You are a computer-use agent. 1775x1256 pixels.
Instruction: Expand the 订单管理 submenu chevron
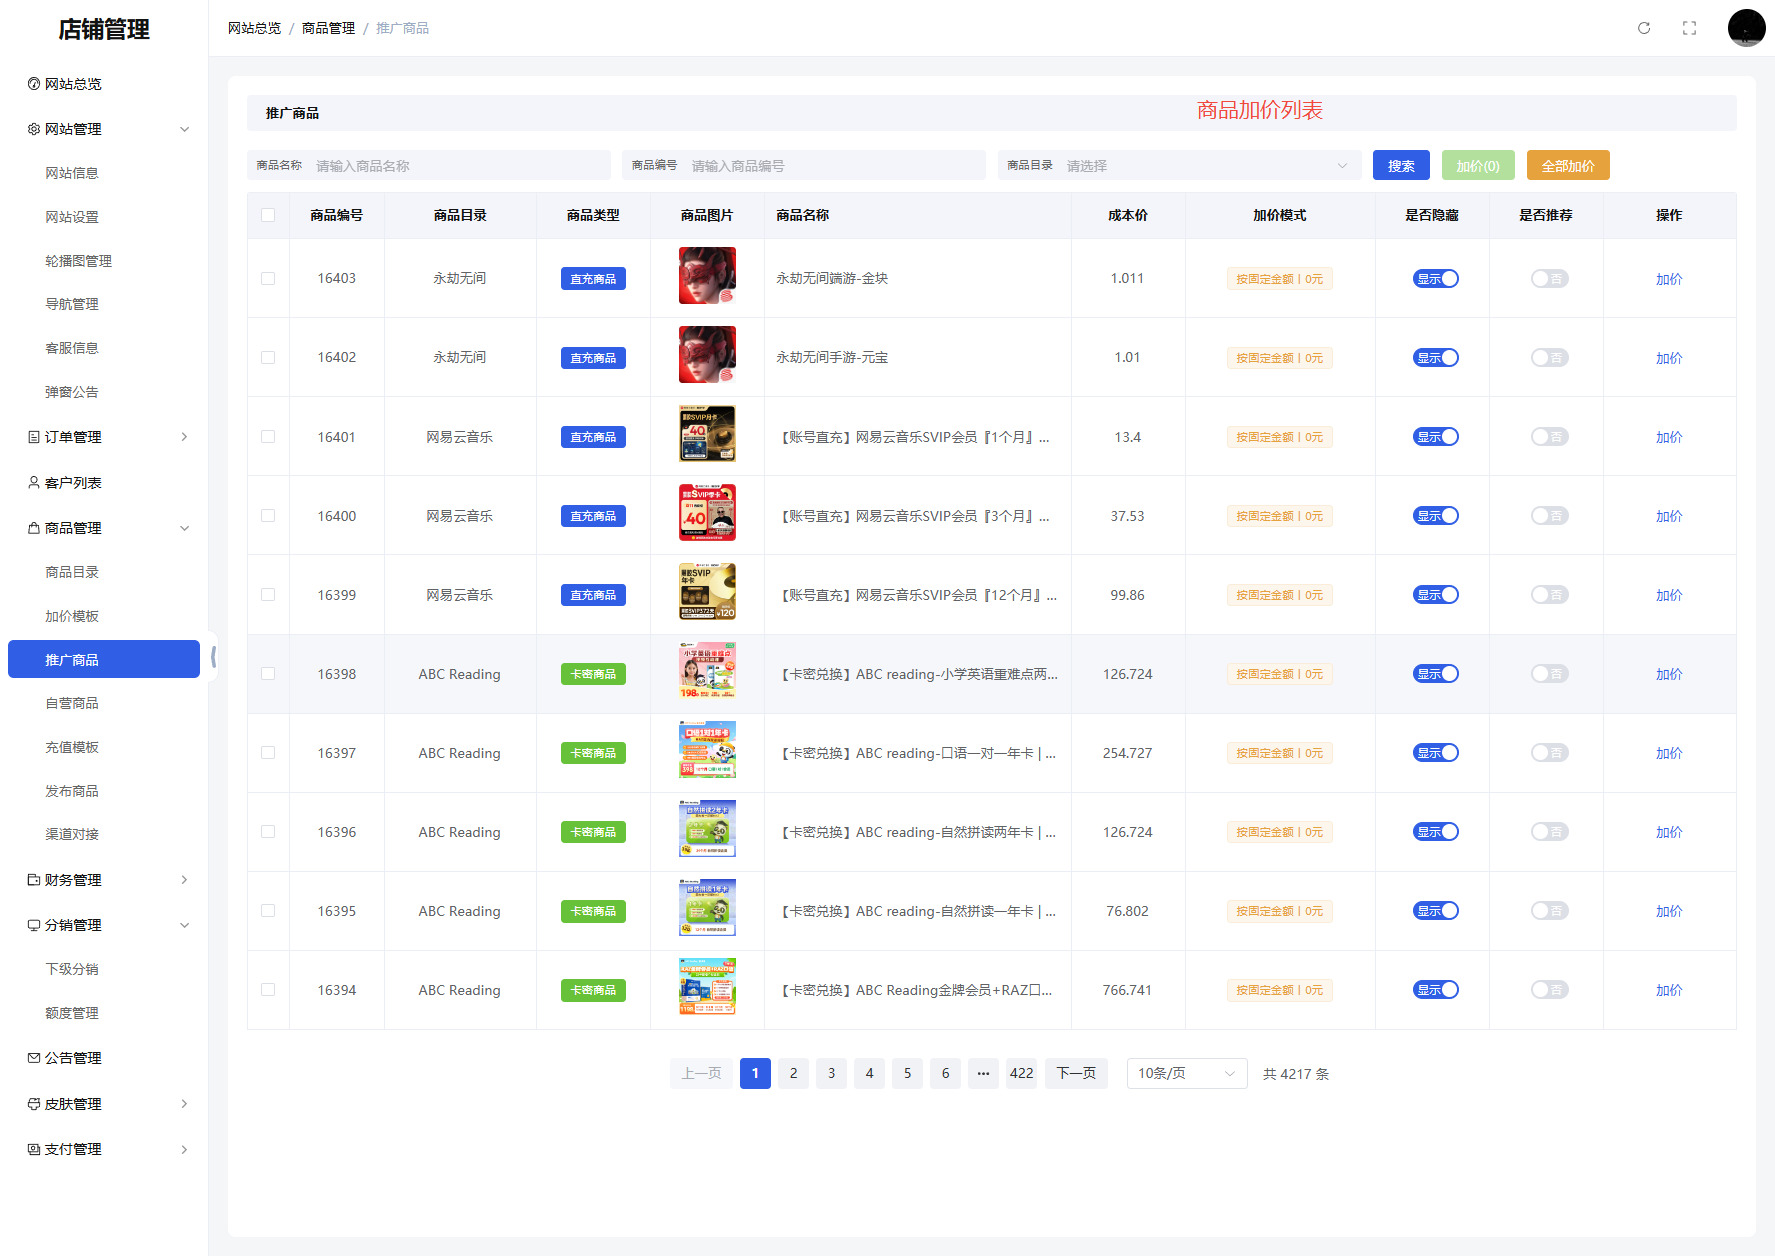click(x=184, y=437)
